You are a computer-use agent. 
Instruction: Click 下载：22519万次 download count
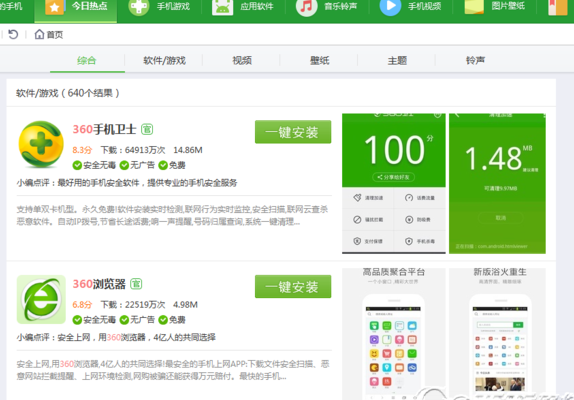tap(133, 304)
